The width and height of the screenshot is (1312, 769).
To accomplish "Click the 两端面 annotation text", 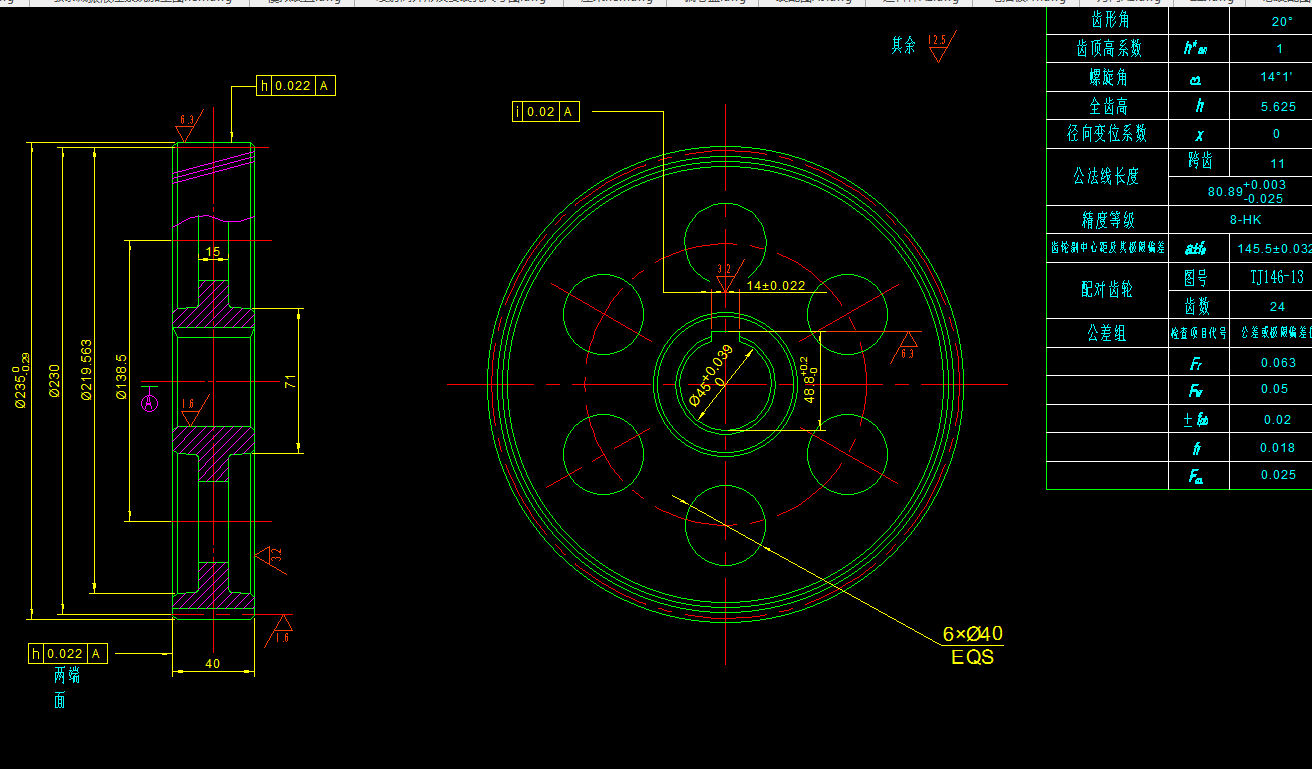I will pyautogui.click(x=66, y=688).
